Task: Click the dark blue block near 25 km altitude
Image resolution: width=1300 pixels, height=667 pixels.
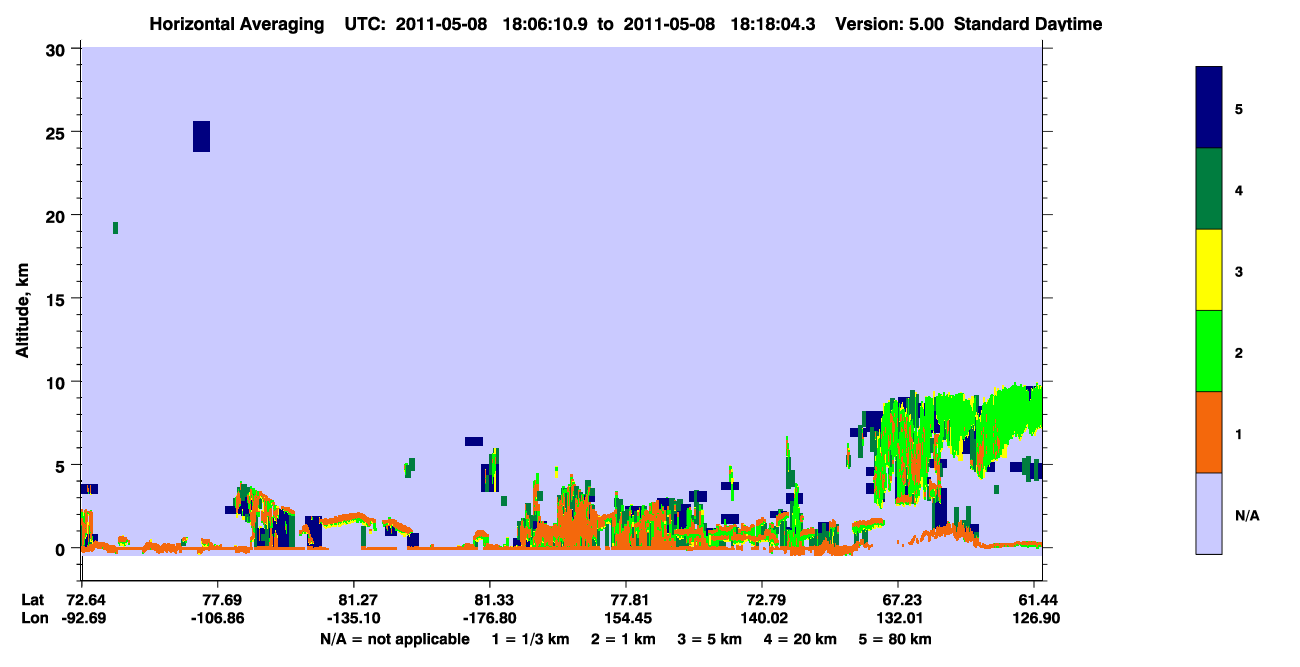Action: pyautogui.click(x=202, y=136)
